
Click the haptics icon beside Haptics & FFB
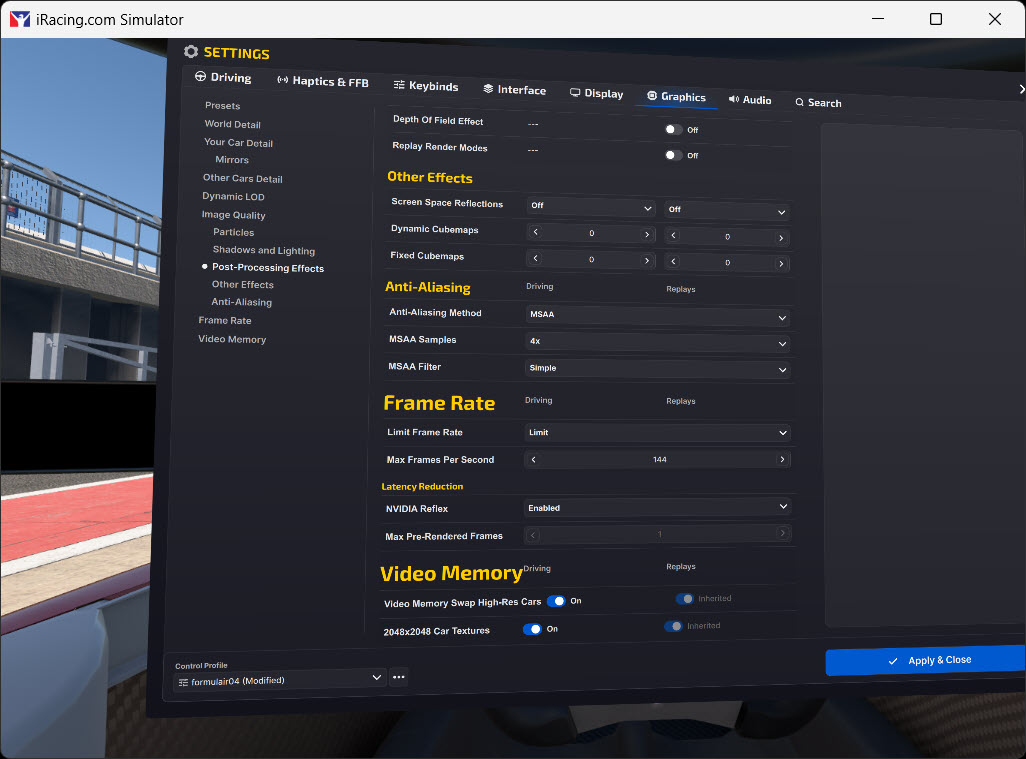(283, 80)
